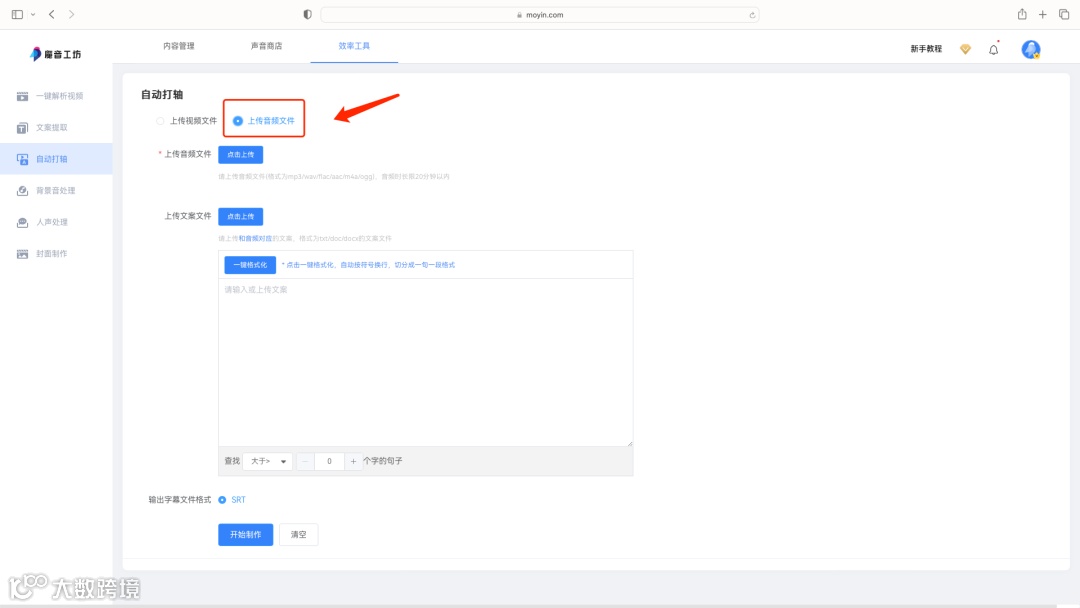Click the audio format hint text
The width and height of the screenshot is (1080, 608).
(334, 177)
